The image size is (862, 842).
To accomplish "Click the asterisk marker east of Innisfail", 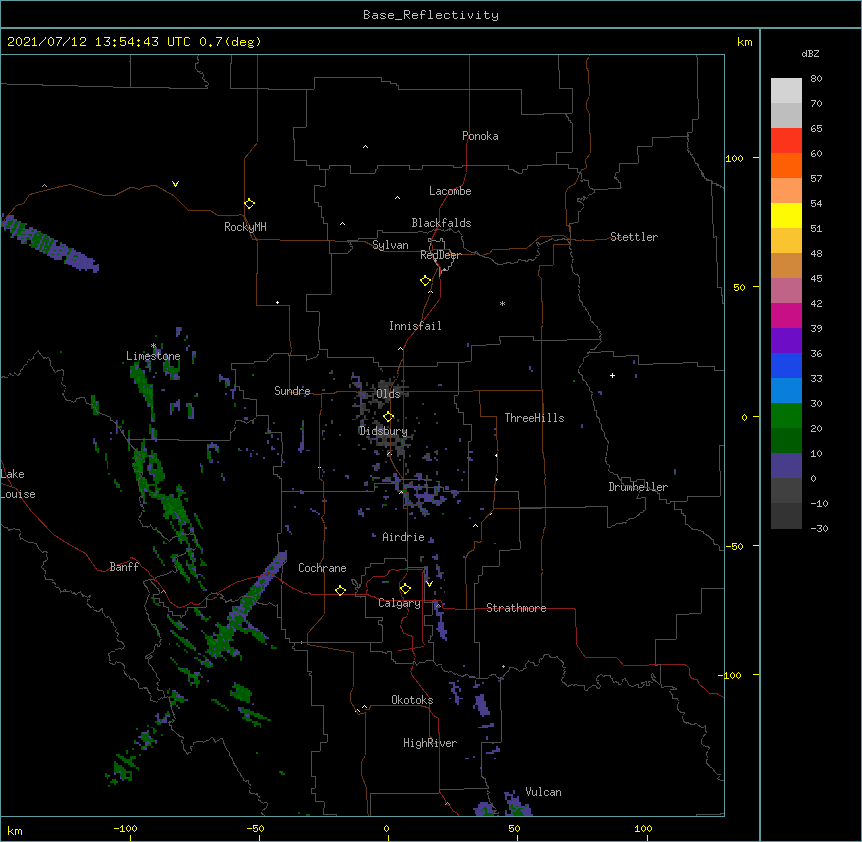I will pyautogui.click(x=502, y=303).
